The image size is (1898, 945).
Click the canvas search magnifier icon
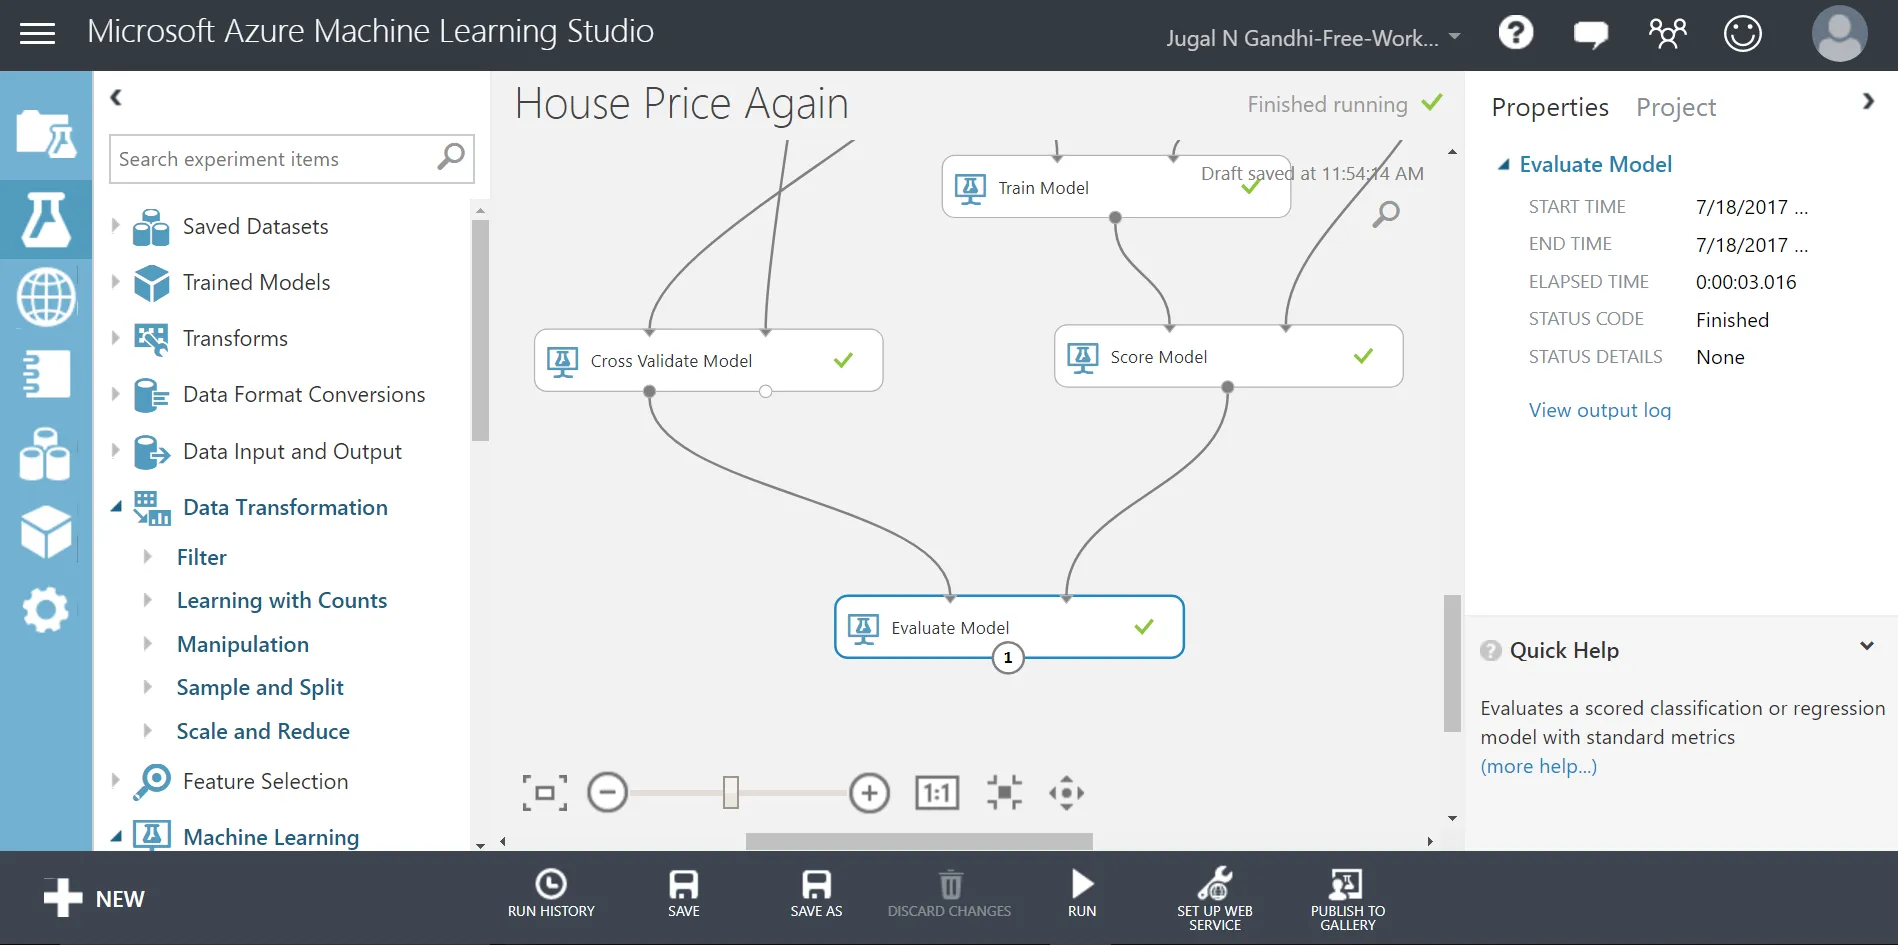(1386, 213)
